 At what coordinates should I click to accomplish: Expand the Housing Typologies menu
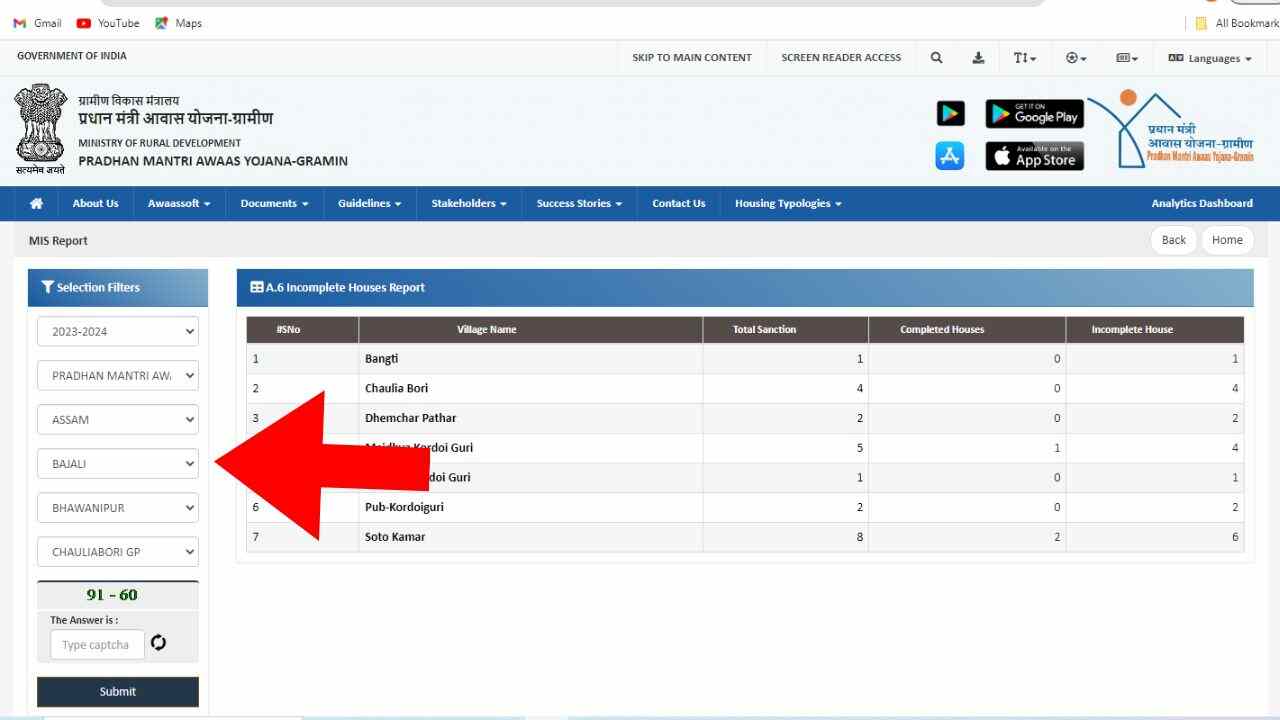click(x=788, y=203)
